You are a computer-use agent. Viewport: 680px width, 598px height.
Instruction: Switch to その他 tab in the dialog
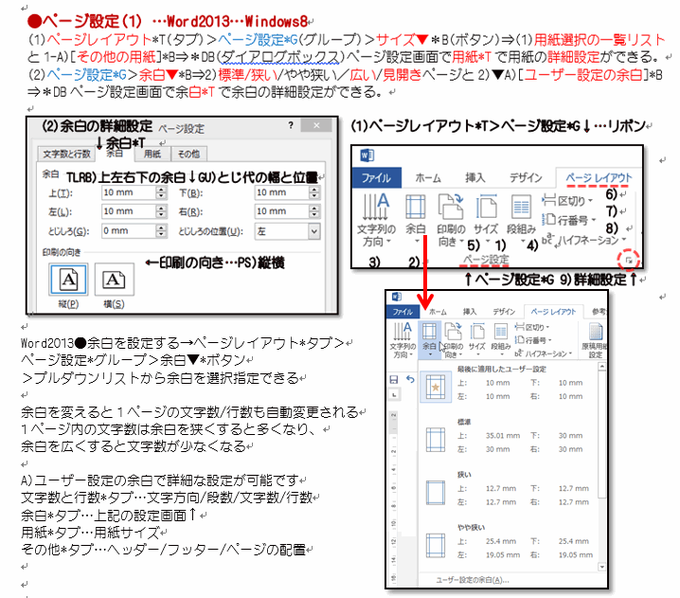[x=189, y=154]
